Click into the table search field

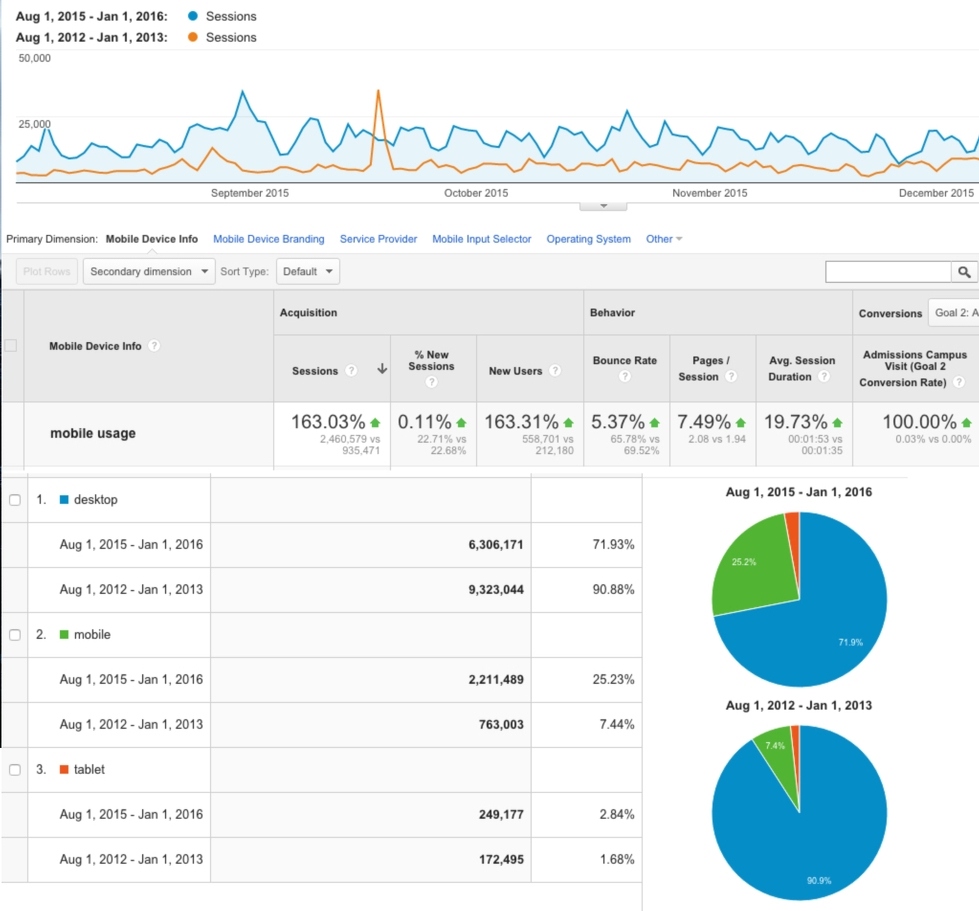887,272
